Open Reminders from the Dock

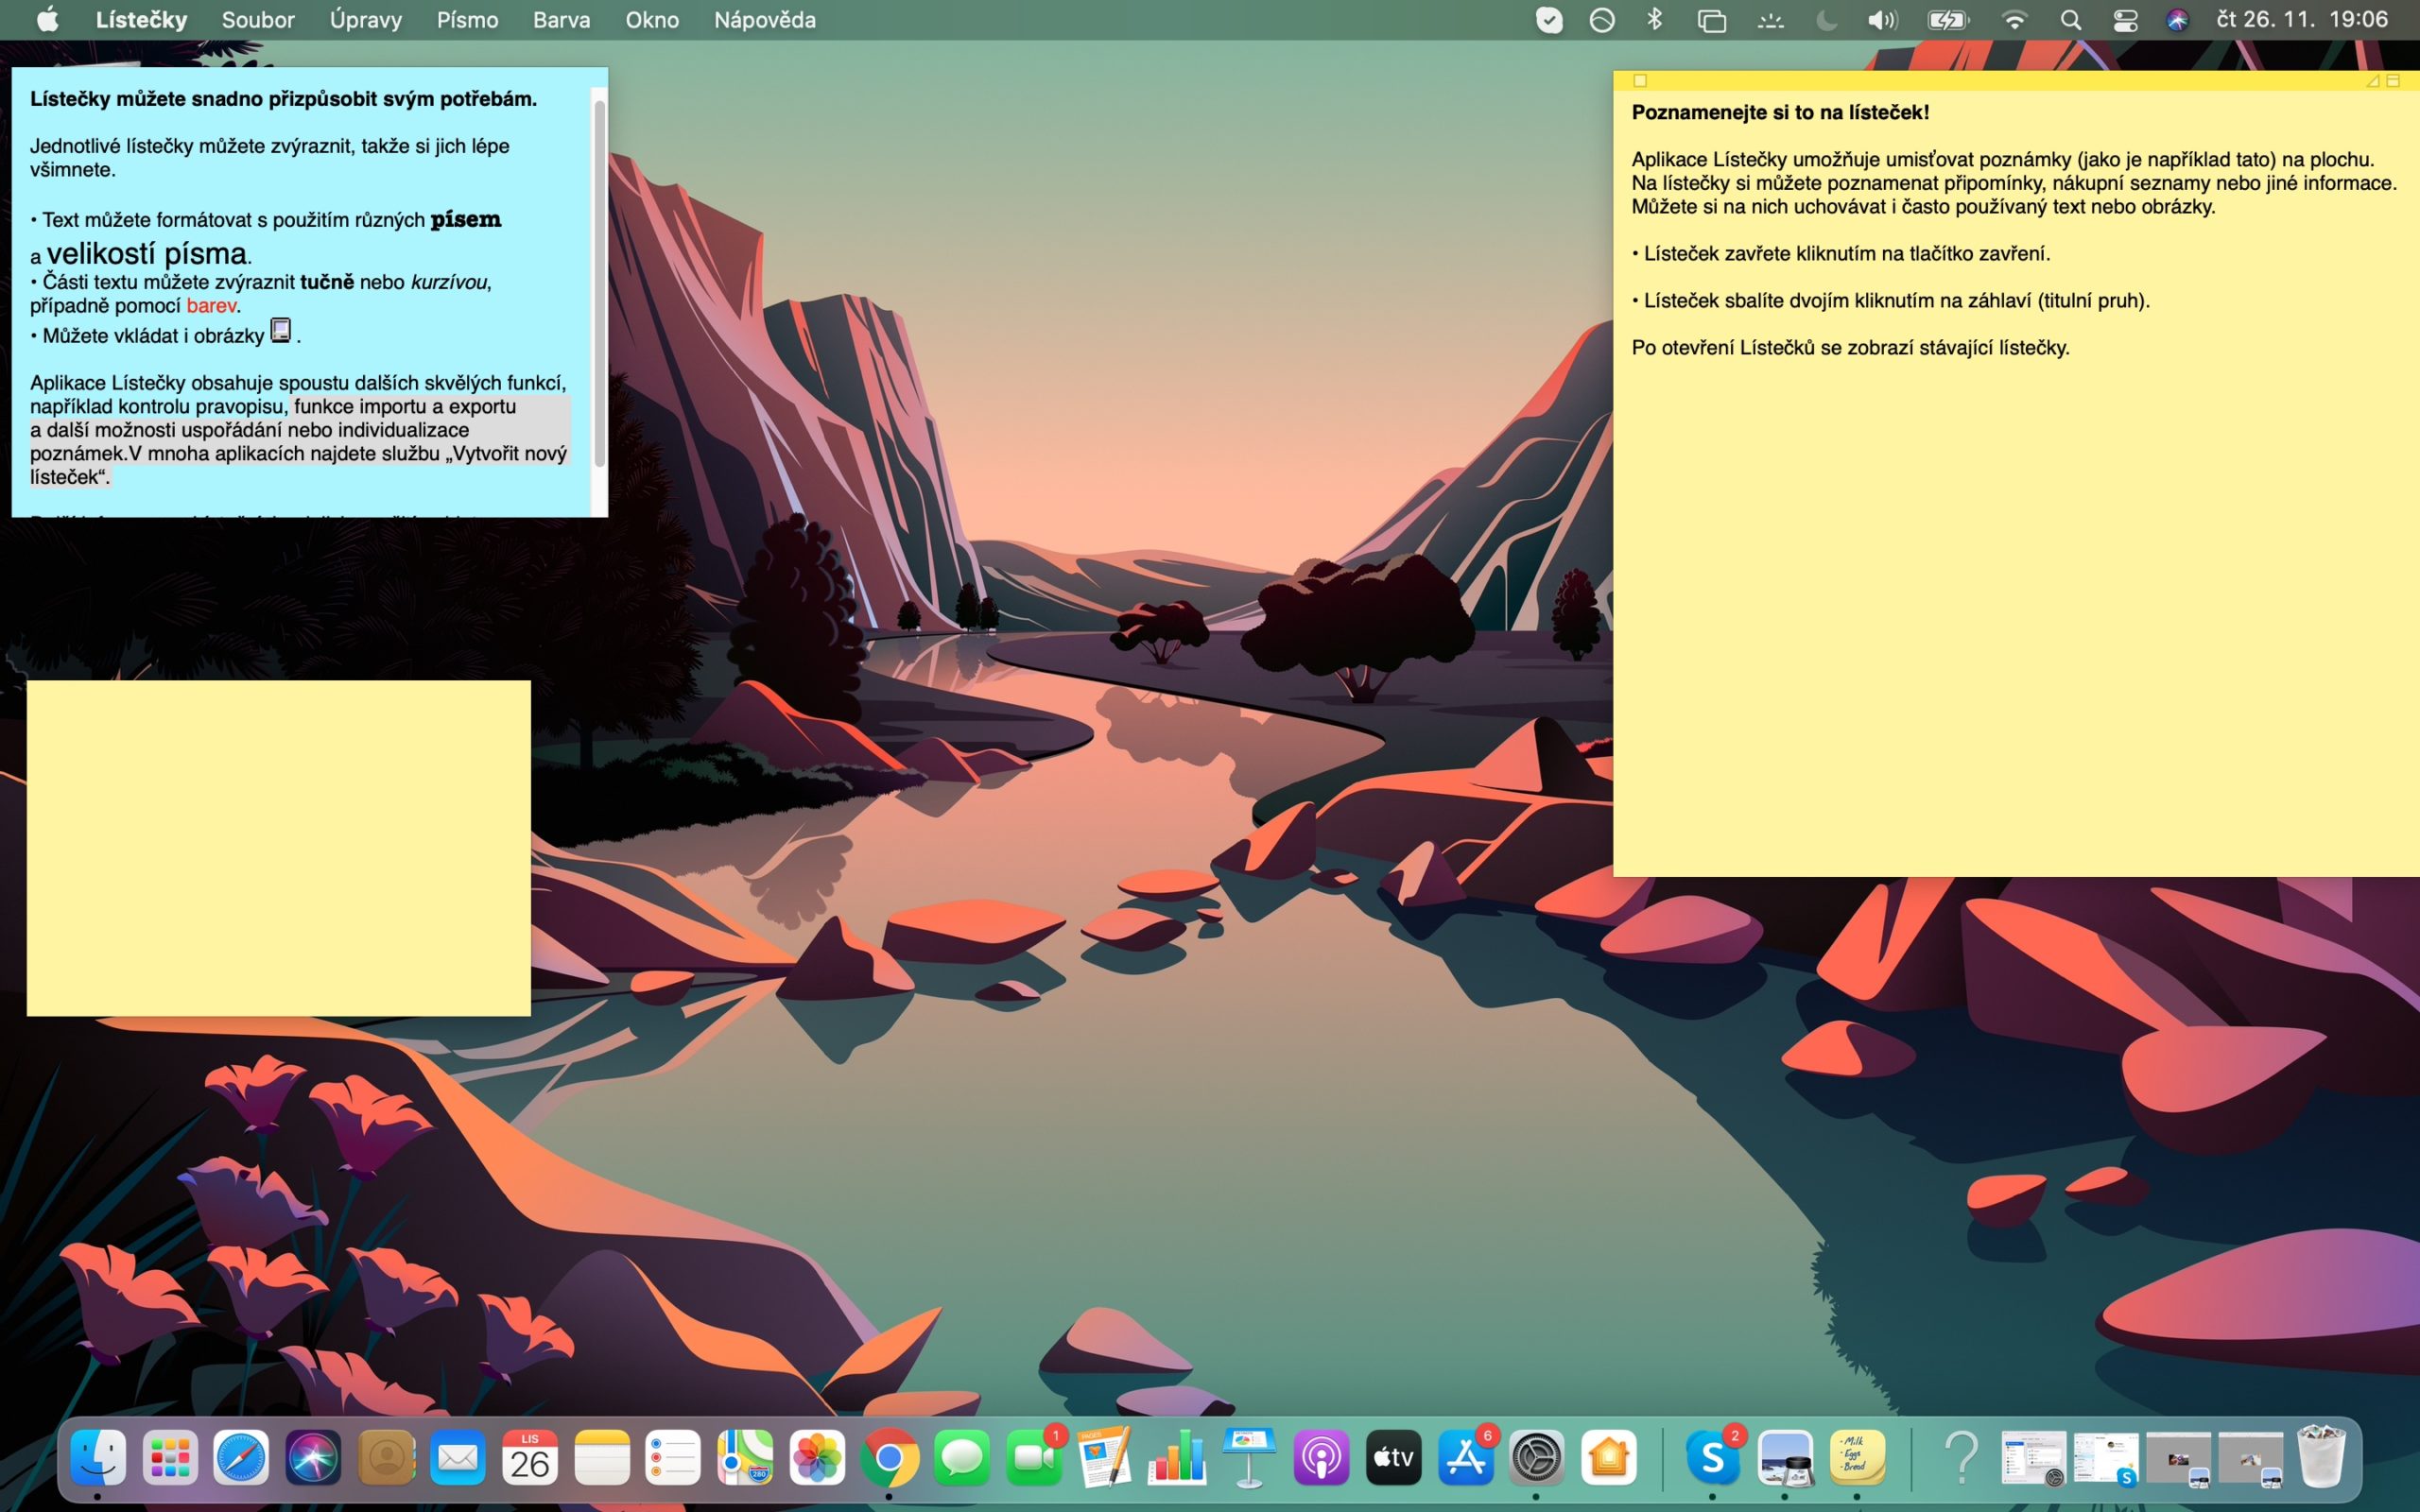(674, 1458)
